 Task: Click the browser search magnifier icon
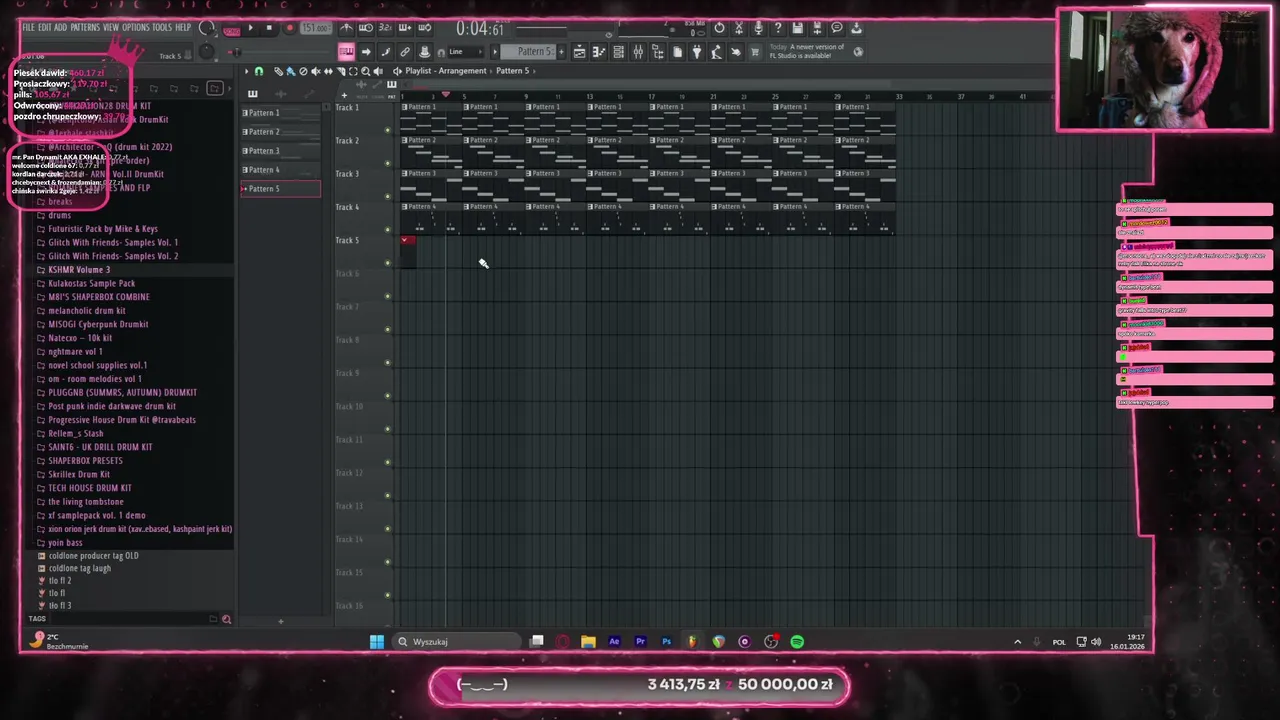click(x=226, y=619)
